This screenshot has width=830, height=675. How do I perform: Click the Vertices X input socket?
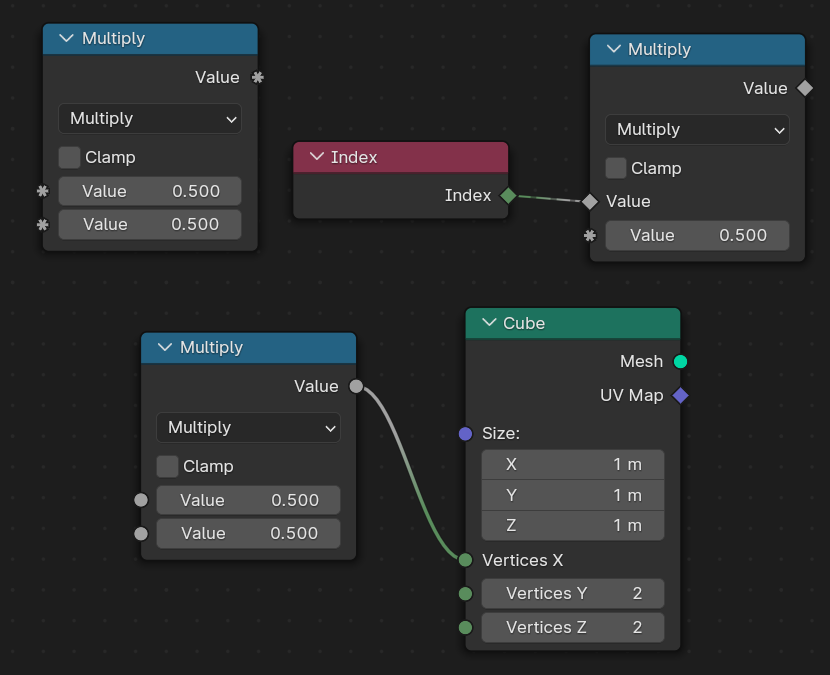click(465, 560)
